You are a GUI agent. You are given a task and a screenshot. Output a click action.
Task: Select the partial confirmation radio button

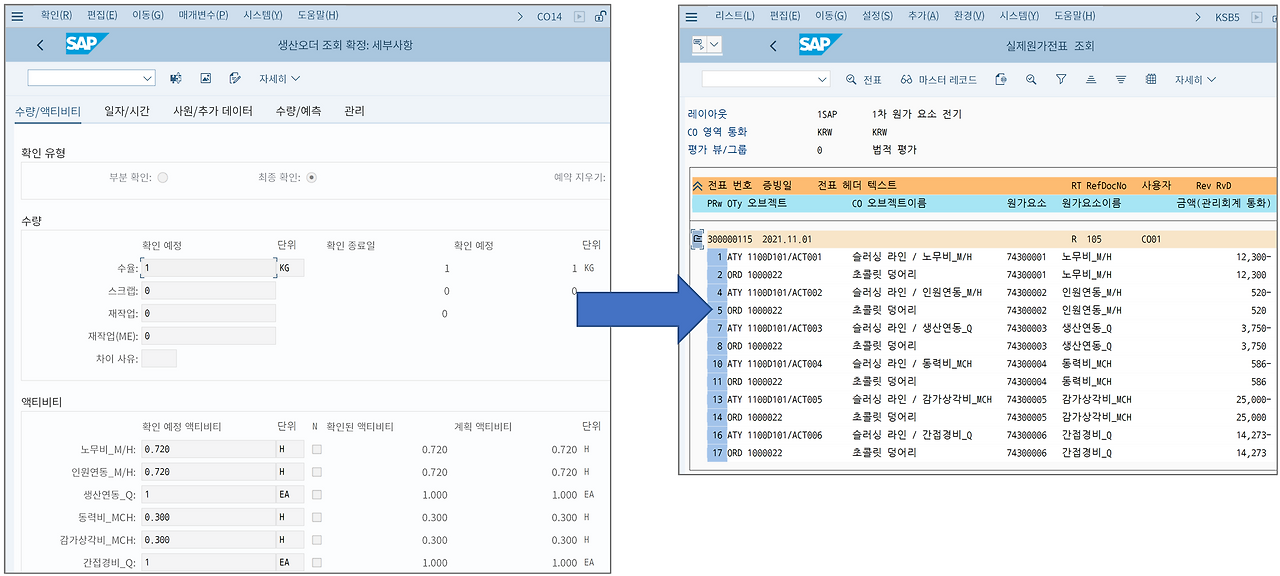(162, 177)
